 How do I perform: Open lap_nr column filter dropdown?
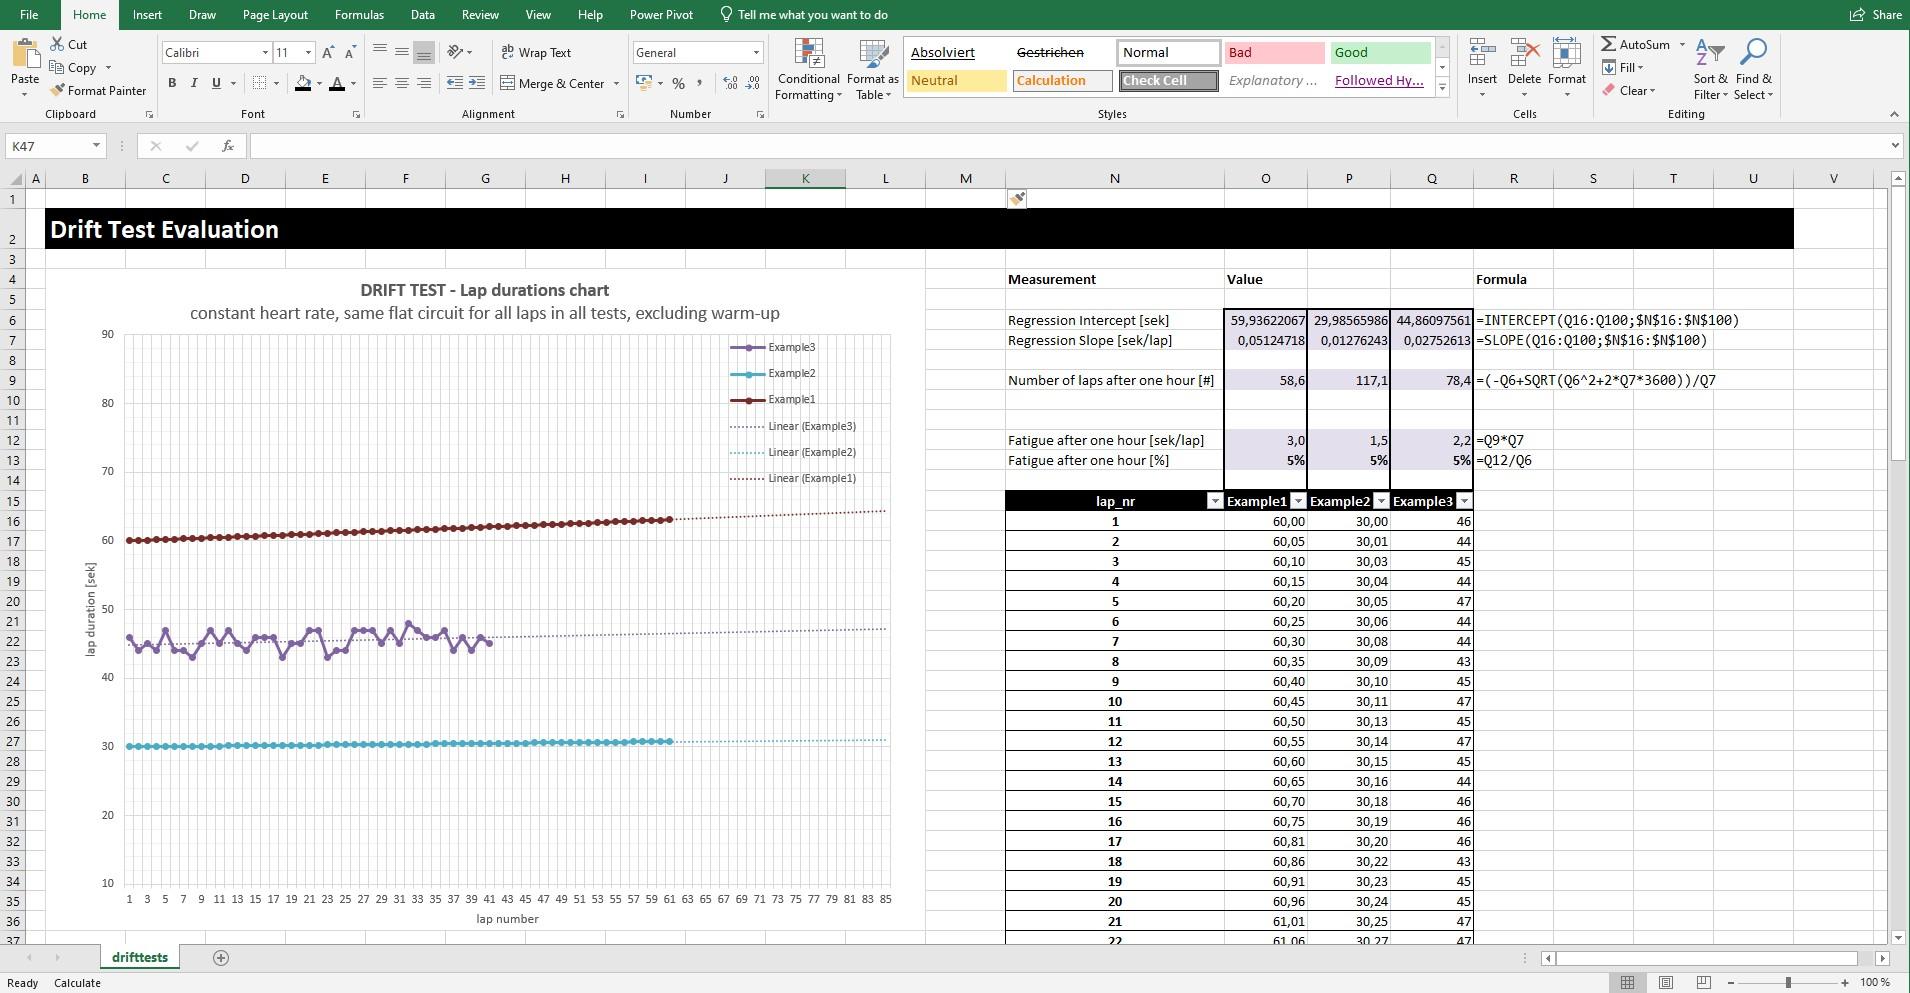point(1214,501)
